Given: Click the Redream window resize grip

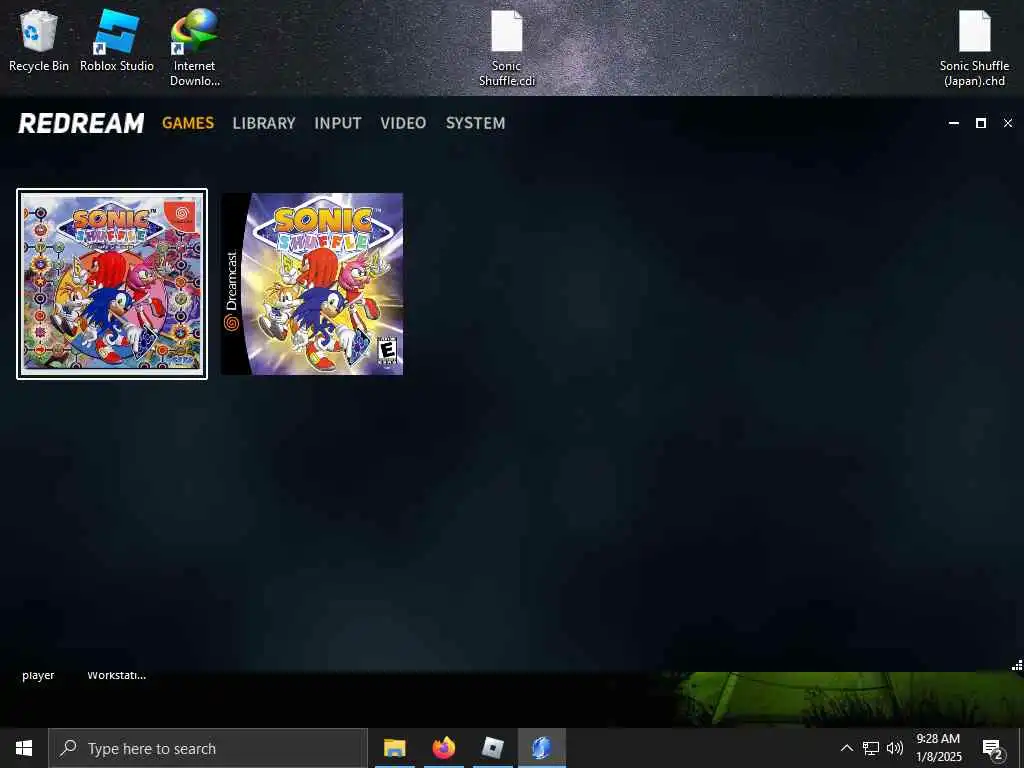Looking at the screenshot, I should point(1017,665).
